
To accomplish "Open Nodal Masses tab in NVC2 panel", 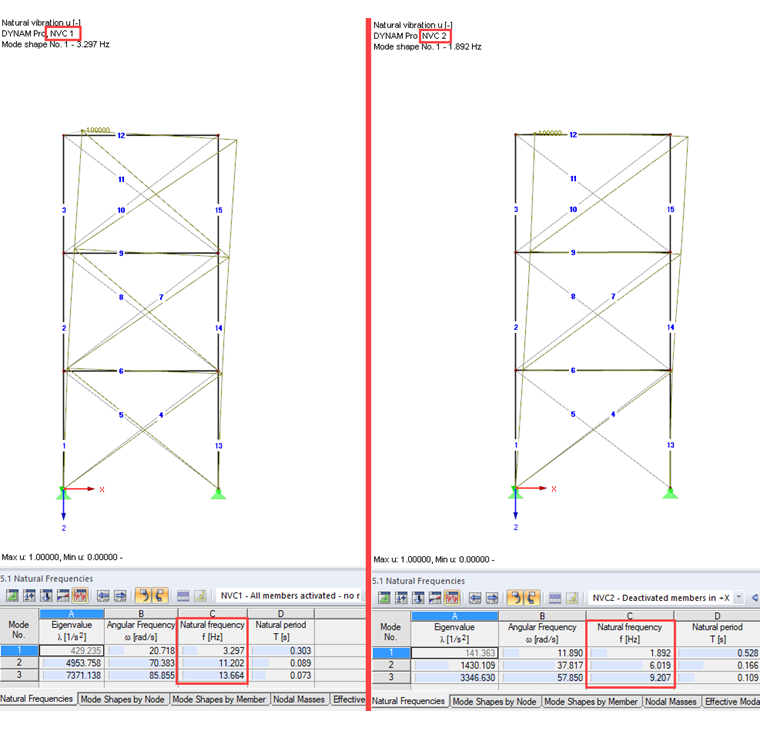I will [670, 701].
